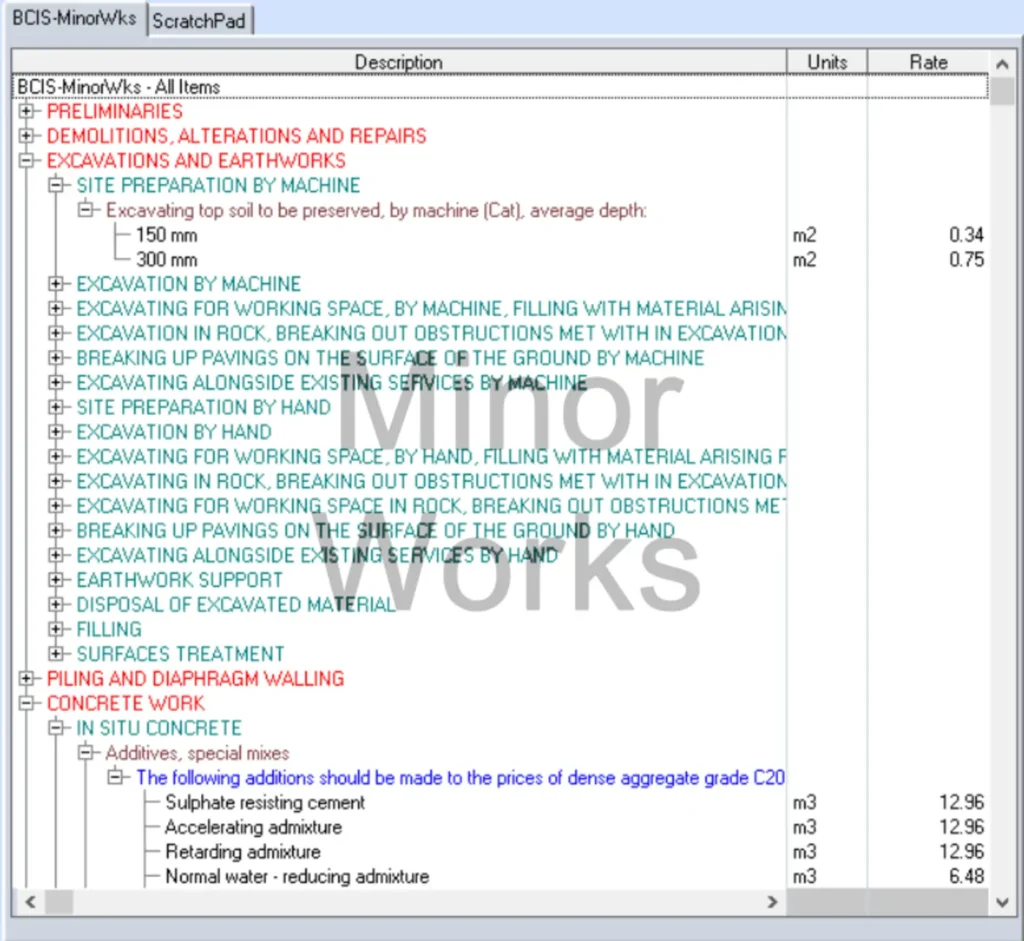Switch to the ScratchPad tab

(199, 21)
